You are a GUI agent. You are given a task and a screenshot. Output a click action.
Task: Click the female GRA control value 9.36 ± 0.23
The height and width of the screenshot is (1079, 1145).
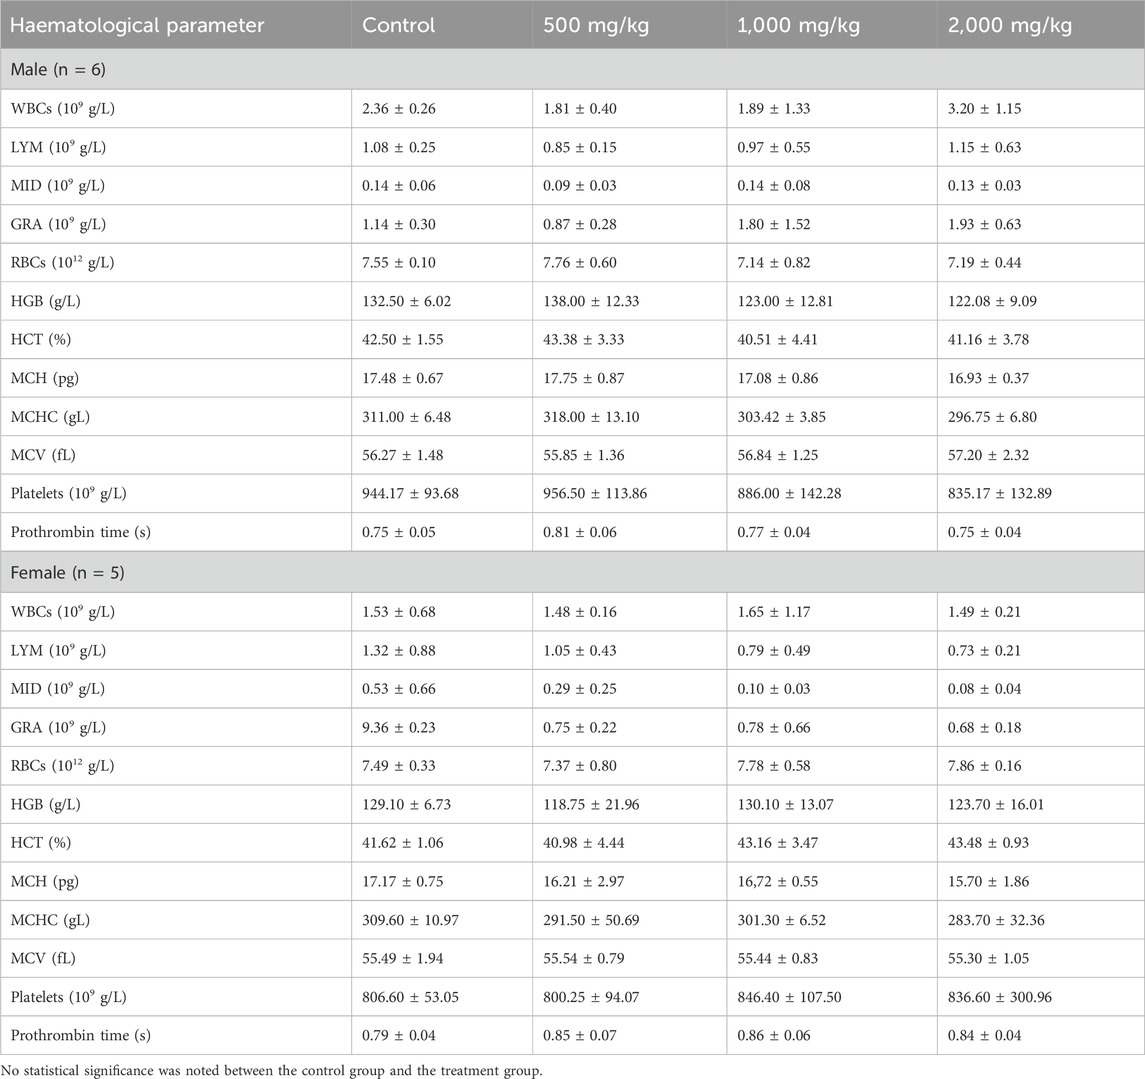click(x=400, y=728)
